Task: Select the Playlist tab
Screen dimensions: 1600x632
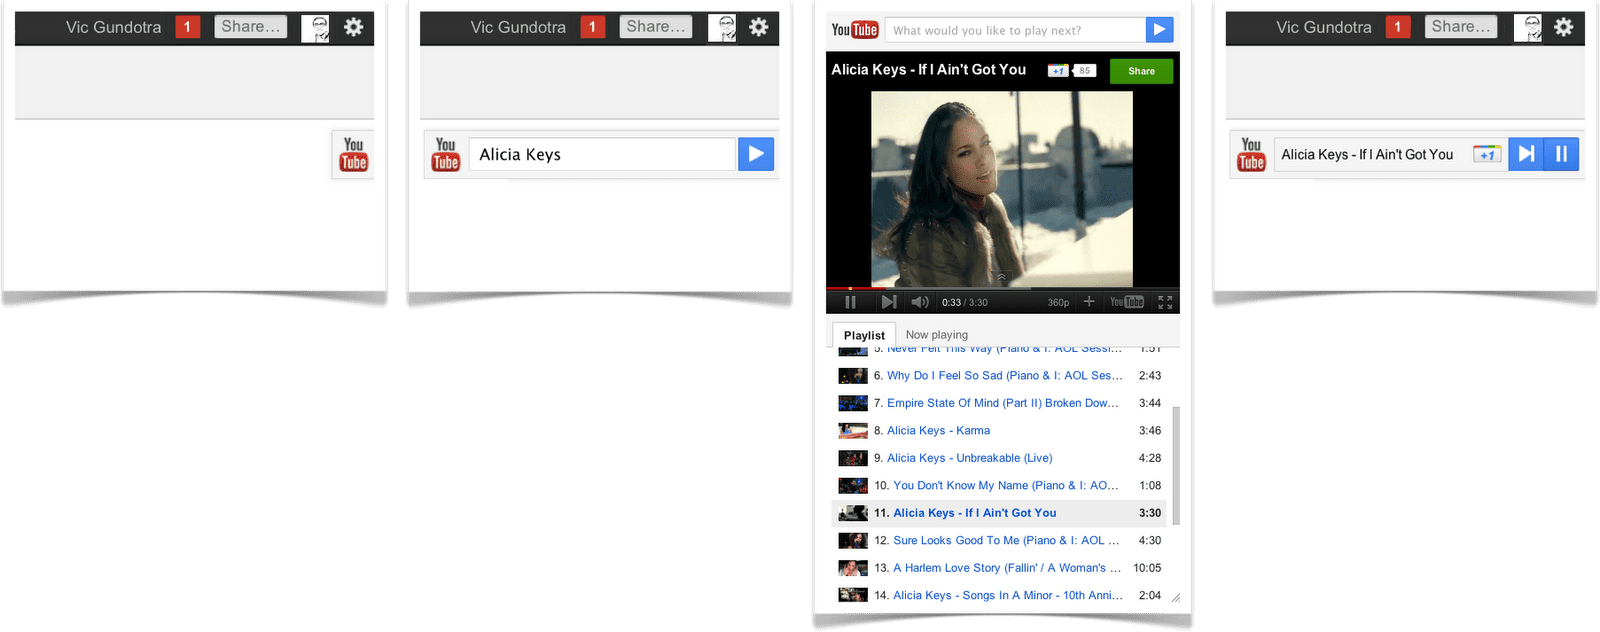Action: click(x=864, y=335)
